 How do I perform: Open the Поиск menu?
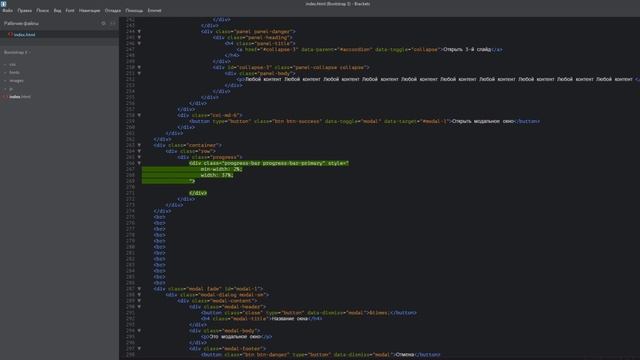pos(42,11)
